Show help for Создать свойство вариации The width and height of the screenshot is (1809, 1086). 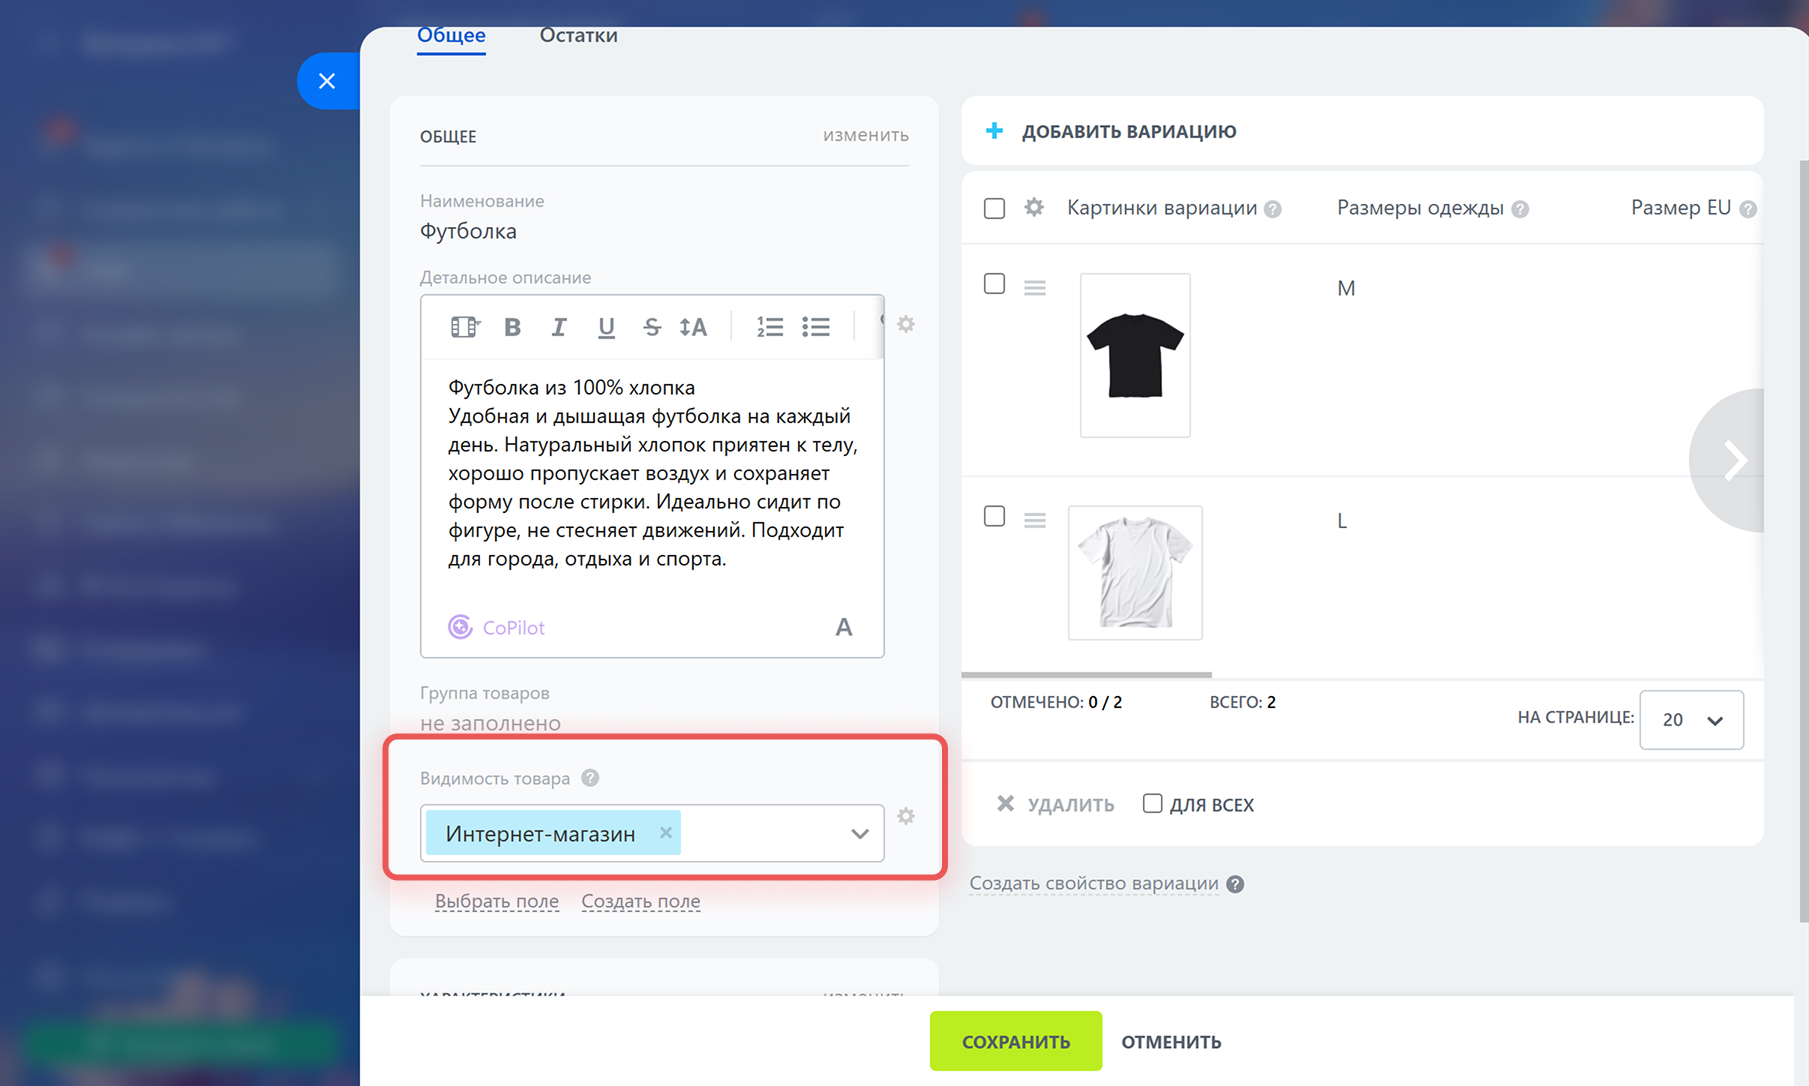pyautogui.click(x=1235, y=884)
